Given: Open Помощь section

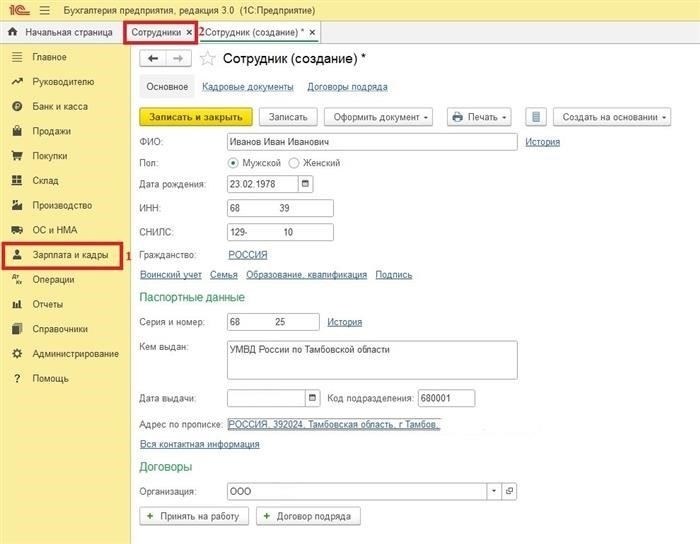Looking at the screenshot, I should 66,378.
